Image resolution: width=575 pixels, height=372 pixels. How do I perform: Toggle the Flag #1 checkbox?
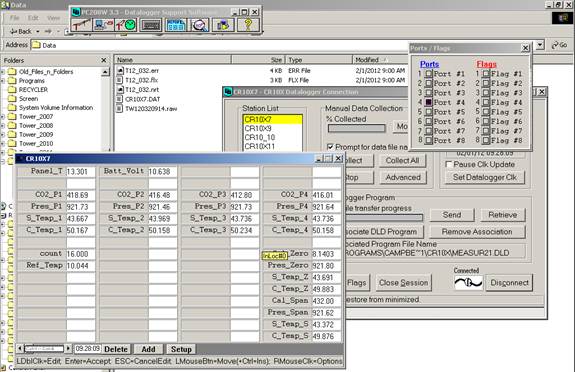coord(486,74)
